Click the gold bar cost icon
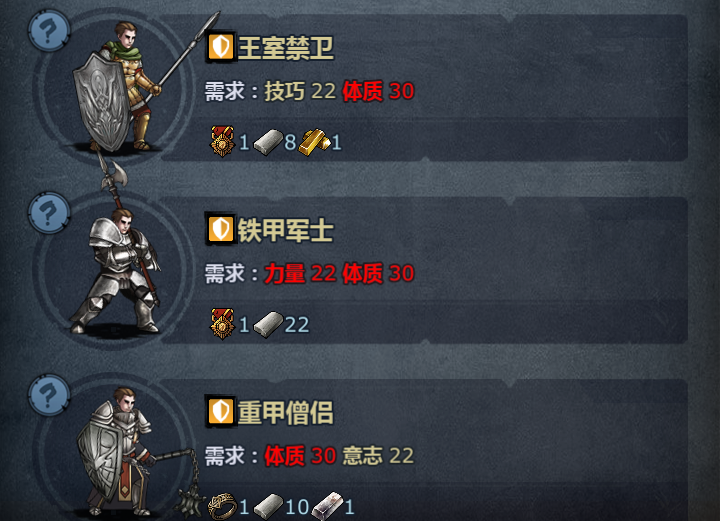 (315, 142)
